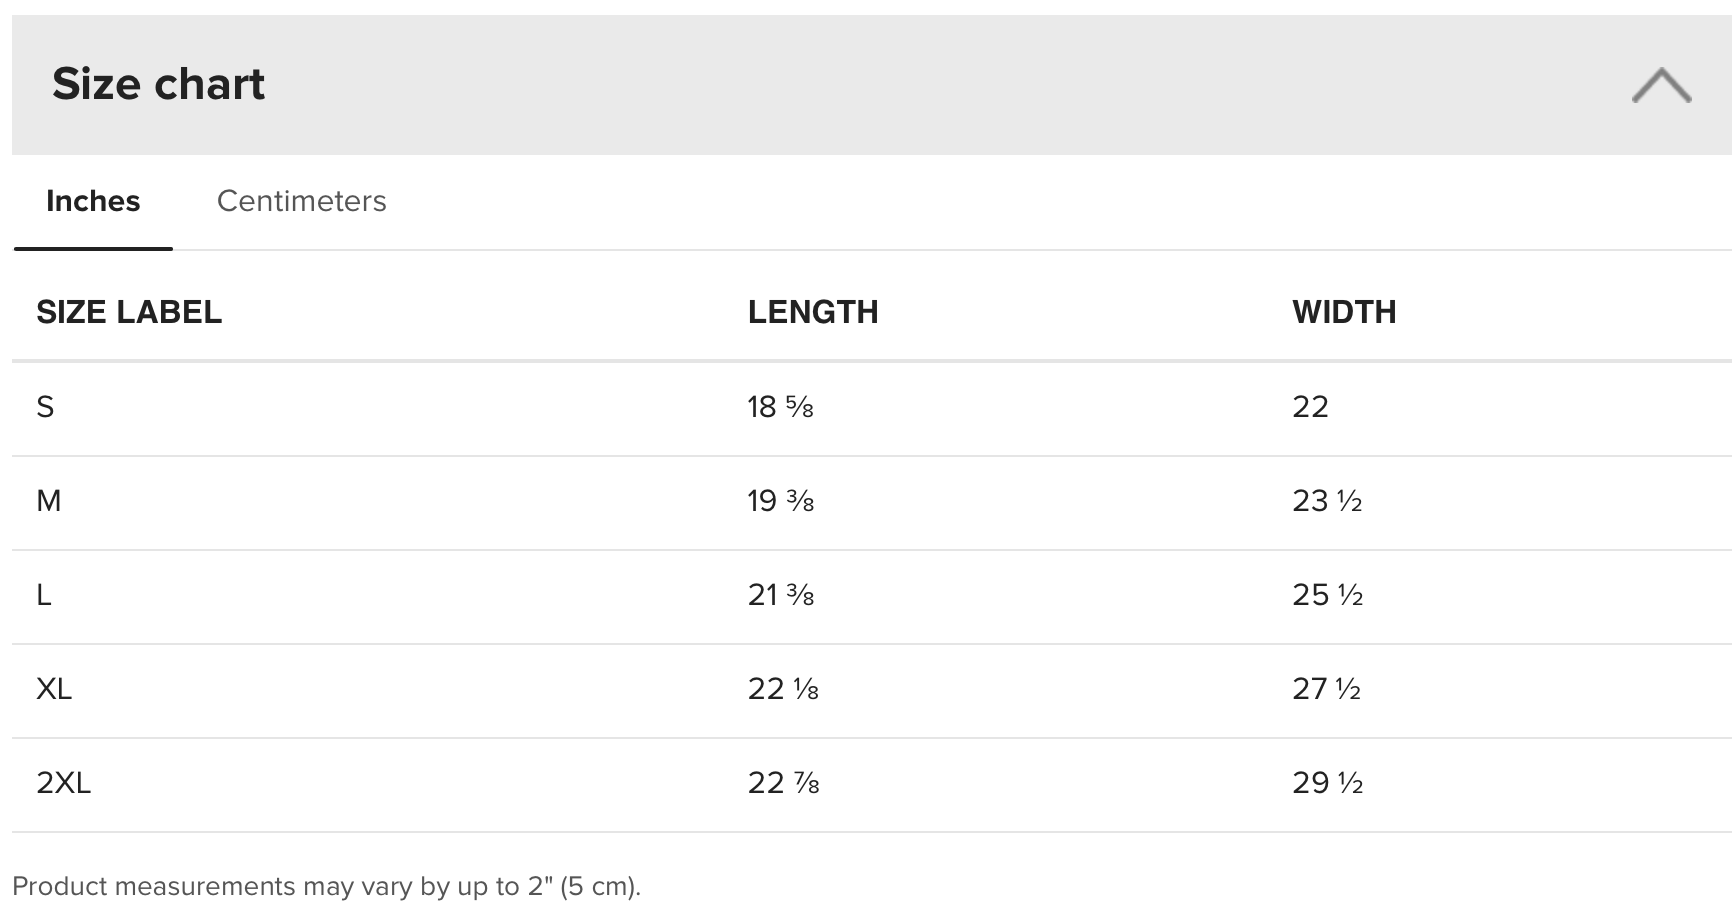Click the 19 ⅜ length value

click(780, 501)
